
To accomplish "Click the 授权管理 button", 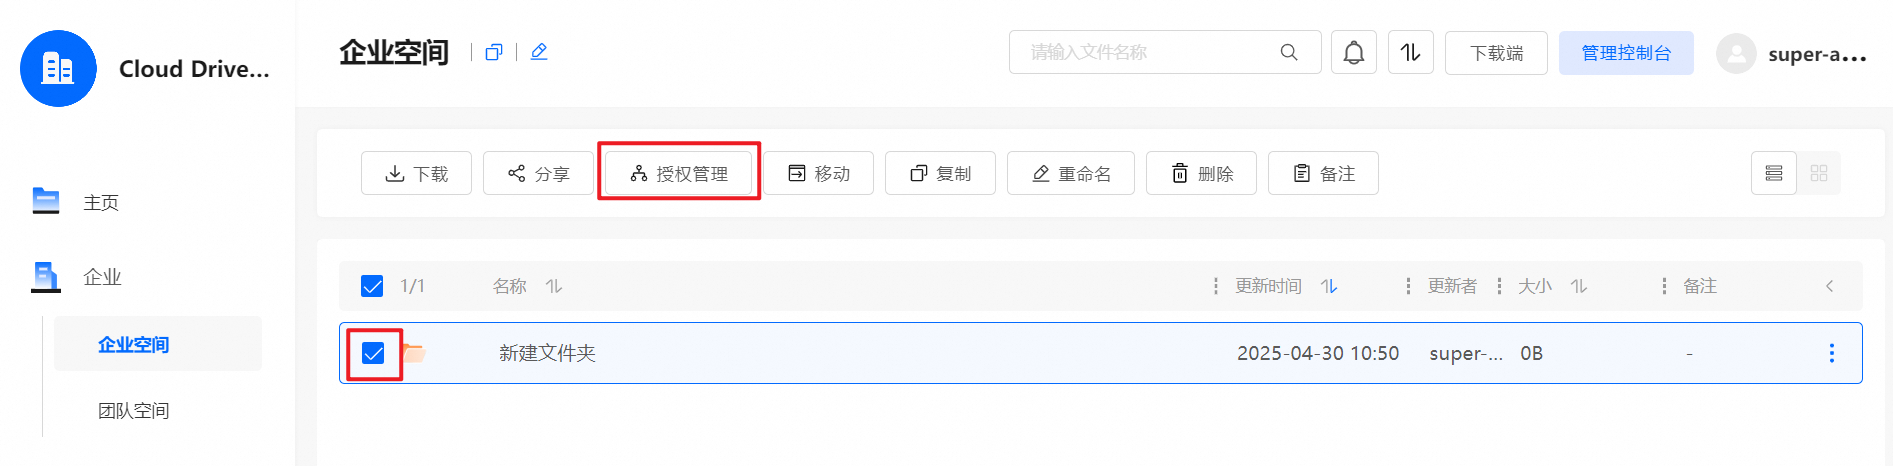I will (x=679, y=173).
